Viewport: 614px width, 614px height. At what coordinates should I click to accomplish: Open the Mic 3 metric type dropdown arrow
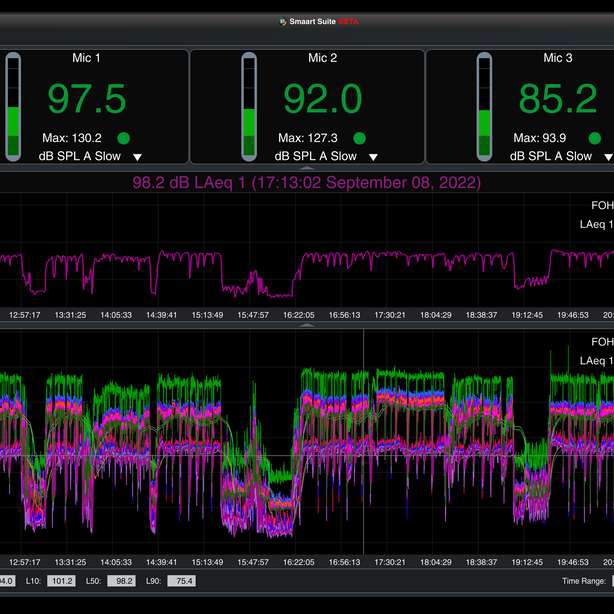point(608,157)
